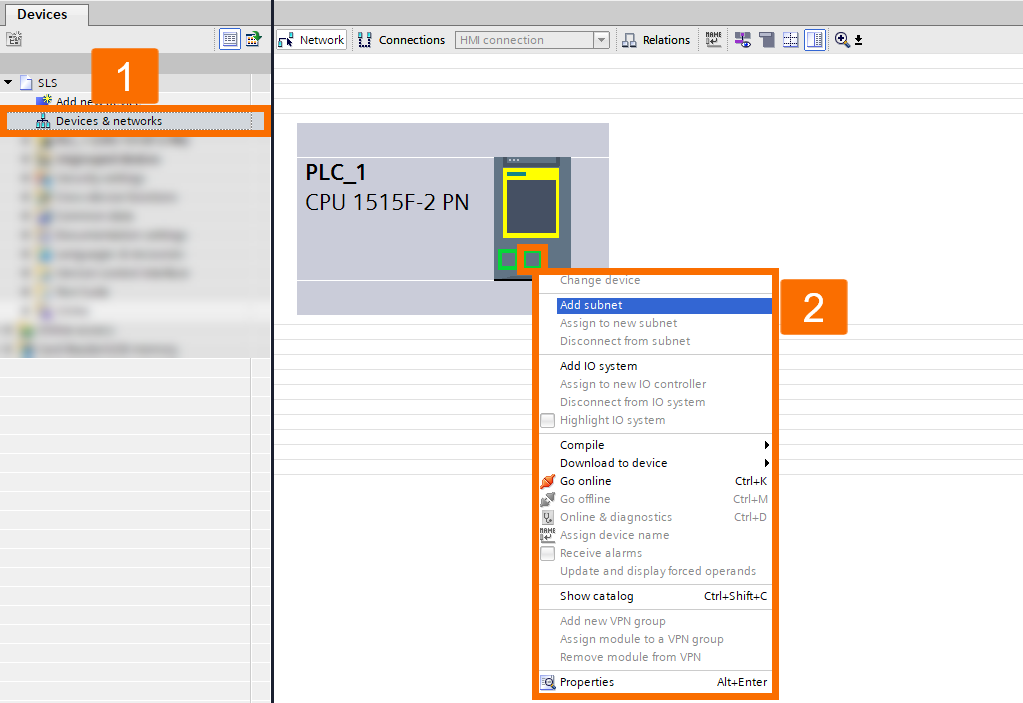Screen dimensions: 1023x703
Task: Click the zoom magnifier icon
Action: coord(842,40)
